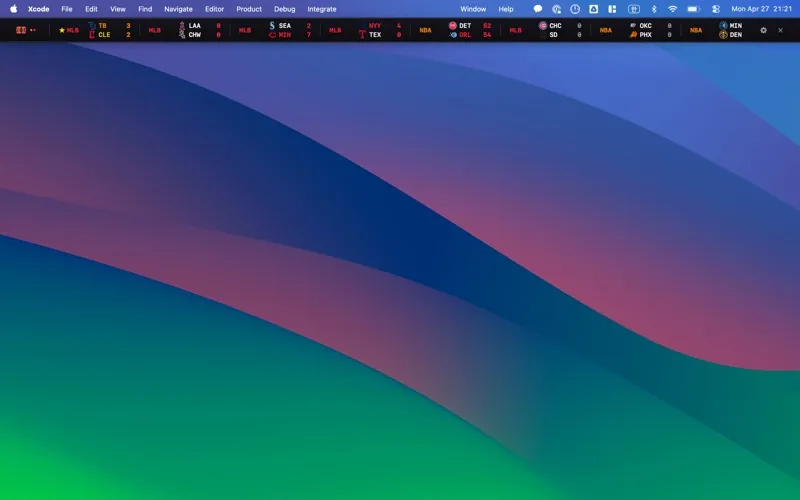The width and height of the screenshot is (800, 500).
Task: Select the NYY team abbreviation
Action: [x=375, y=26]
